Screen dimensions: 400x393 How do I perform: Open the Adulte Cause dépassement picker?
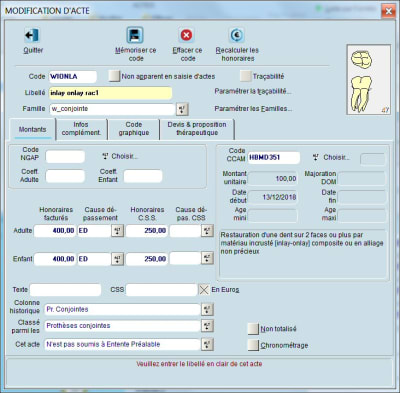(117, 231)
